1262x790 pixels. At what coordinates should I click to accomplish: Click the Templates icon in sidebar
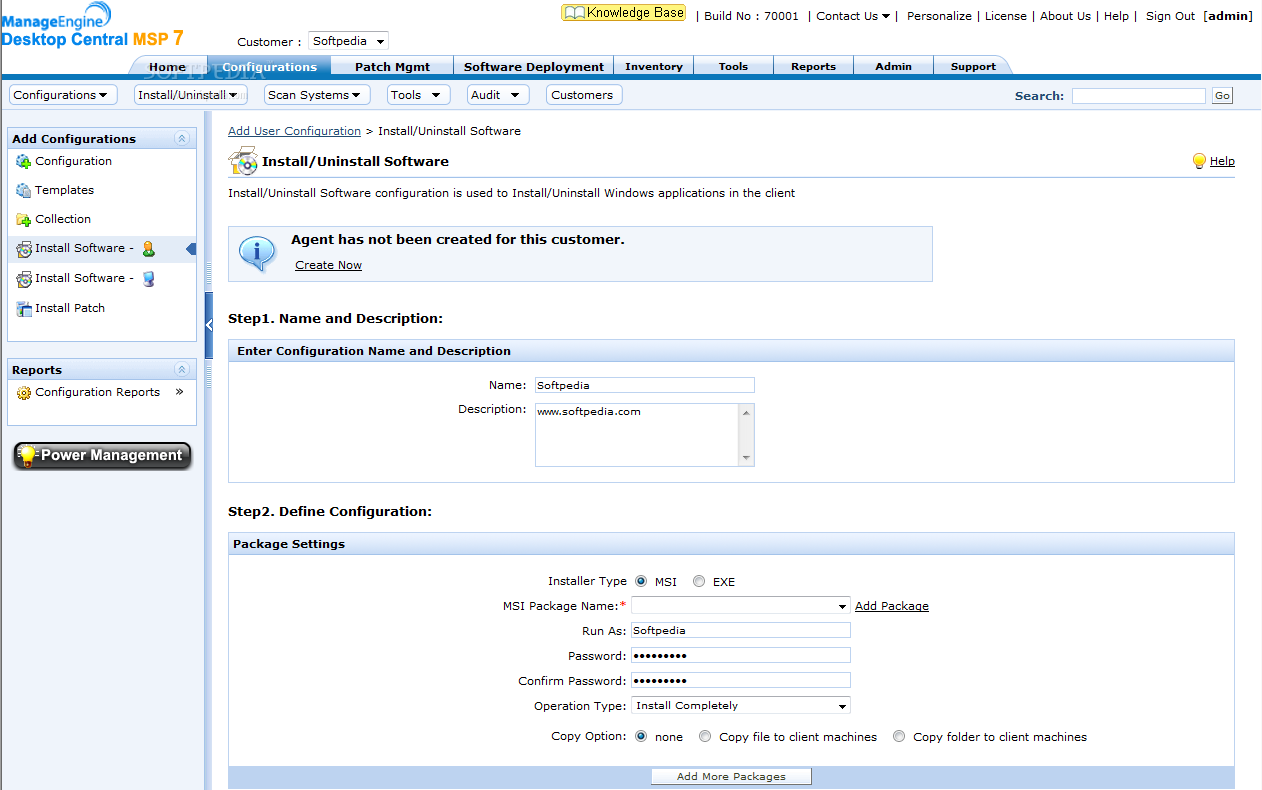point(24,191)
